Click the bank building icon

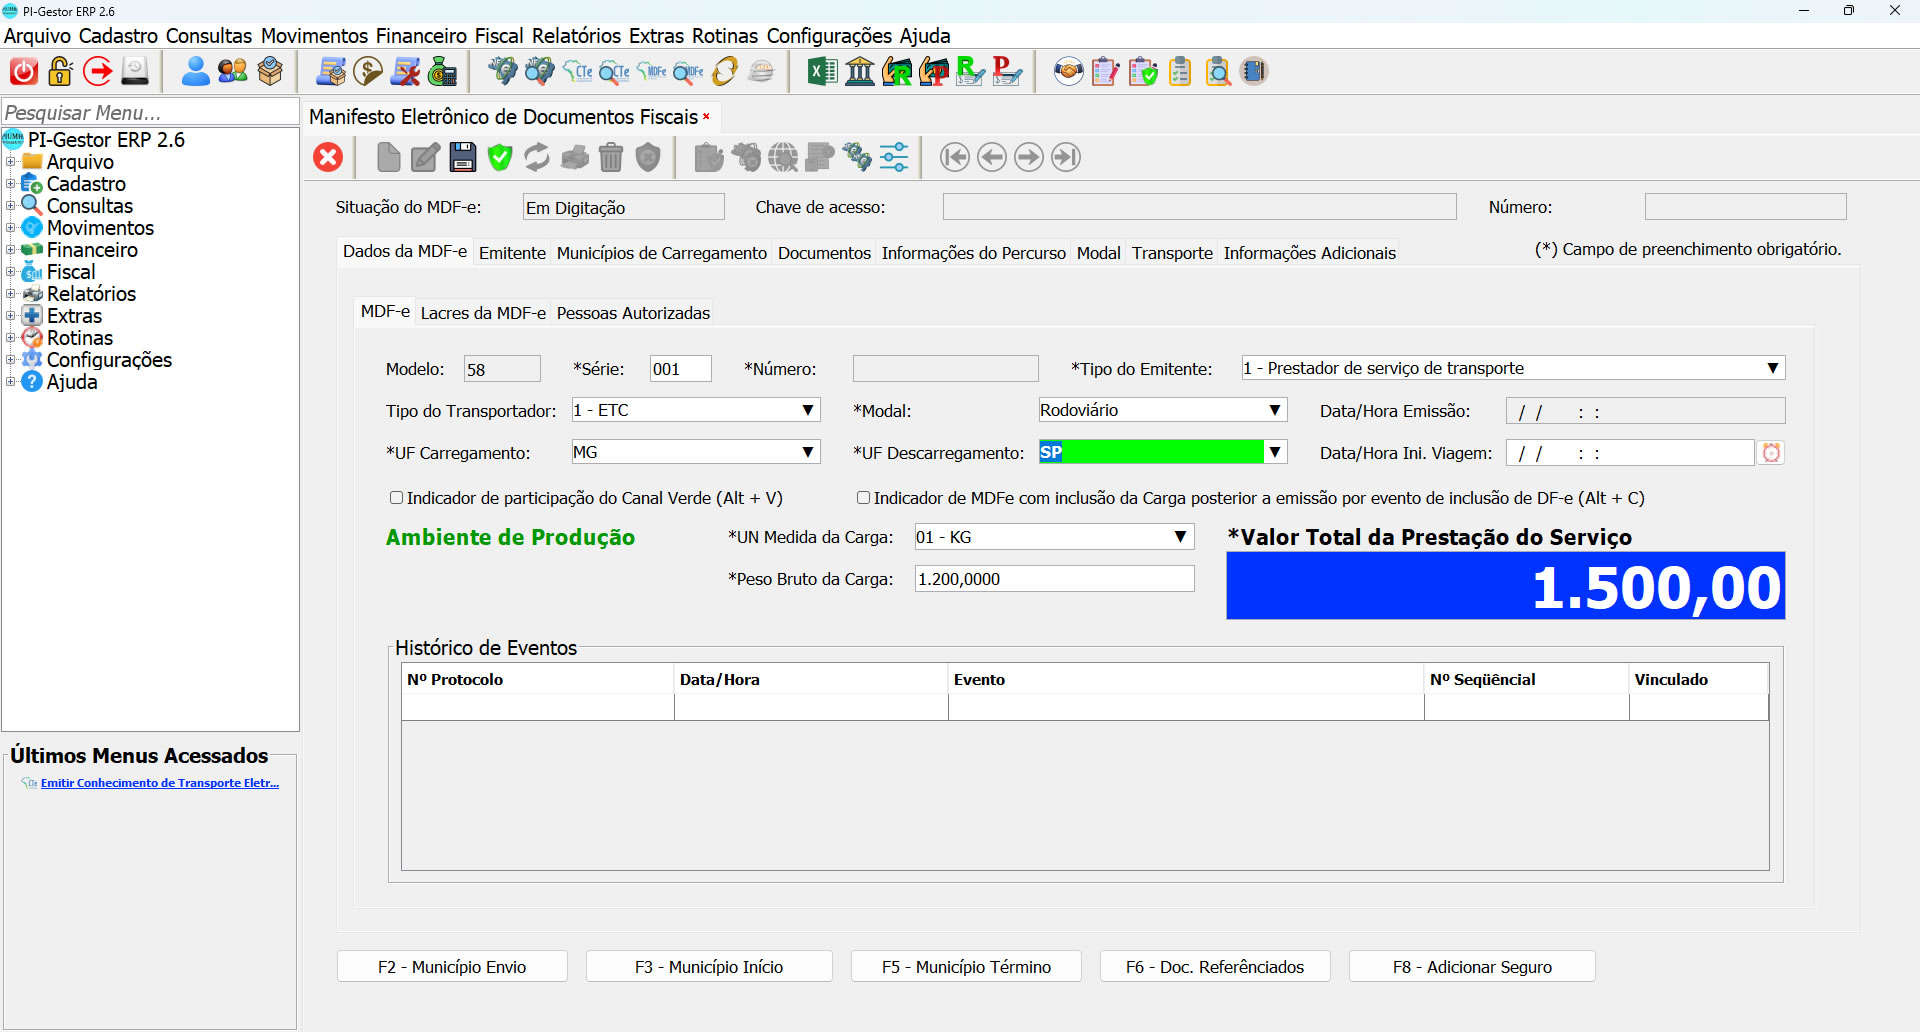(x=860, y=72)
